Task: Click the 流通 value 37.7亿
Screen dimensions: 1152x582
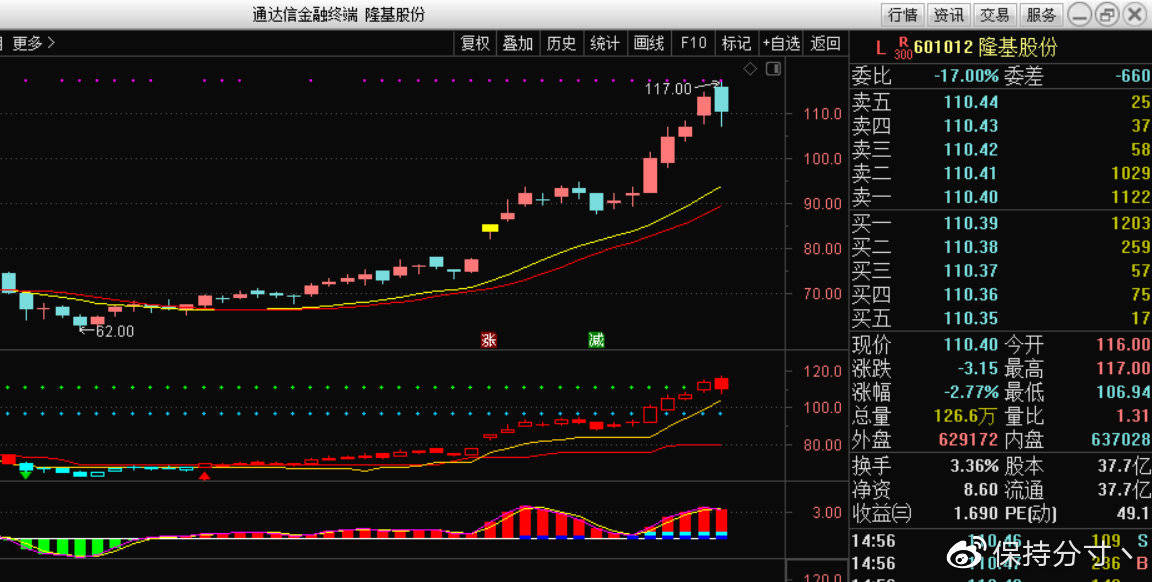Action: (1124, 489)
